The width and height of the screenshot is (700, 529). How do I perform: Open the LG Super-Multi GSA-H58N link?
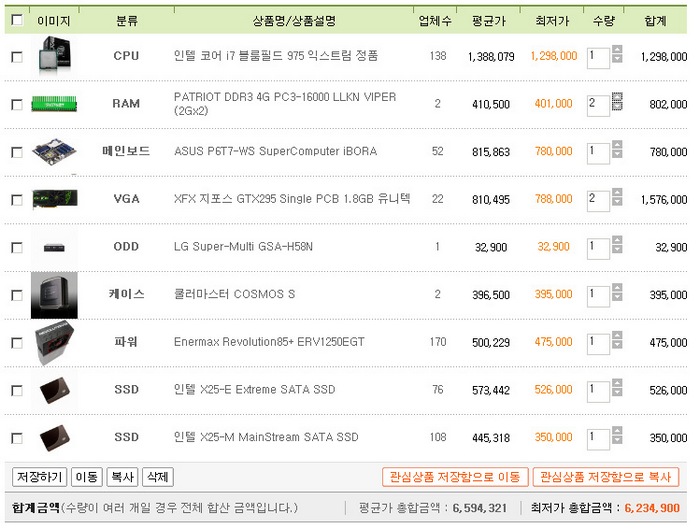tap(243, 246)
